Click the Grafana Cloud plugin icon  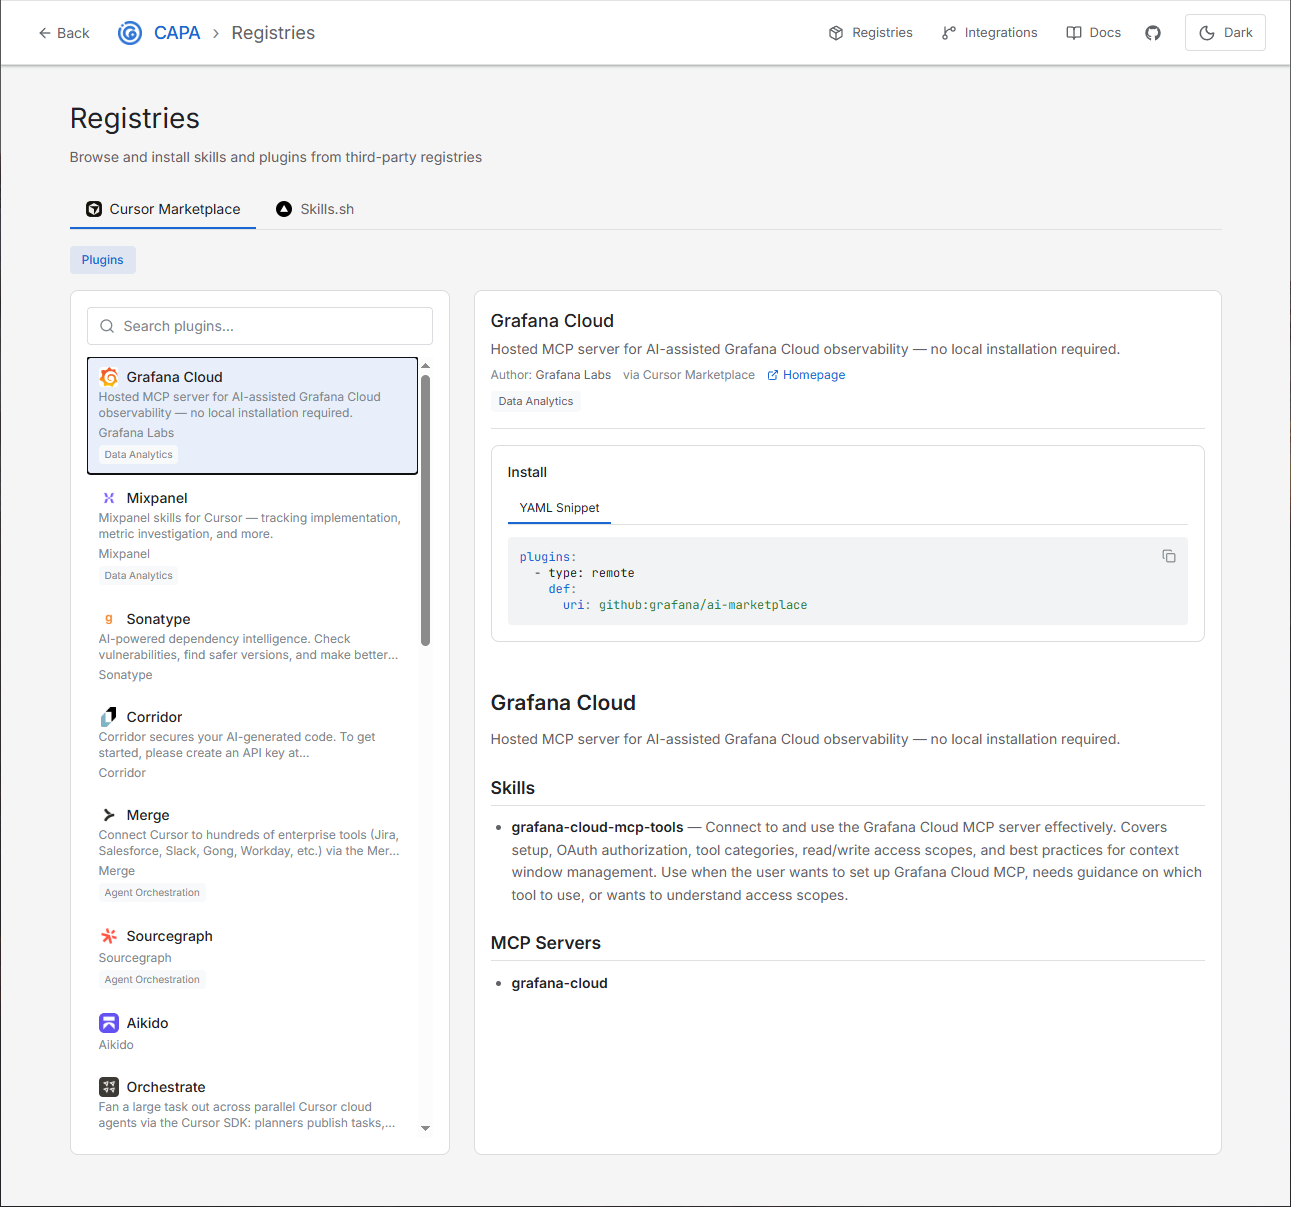click(x=109, y=377)
